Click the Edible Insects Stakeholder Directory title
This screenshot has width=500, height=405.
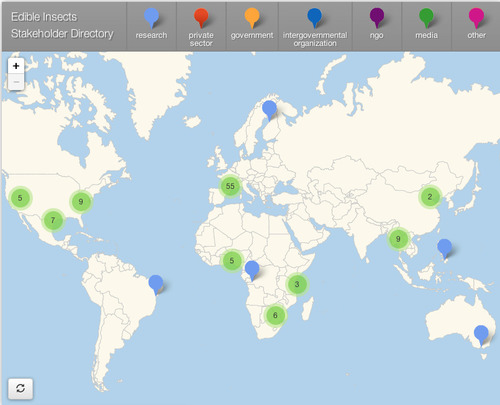pos(62,25)
